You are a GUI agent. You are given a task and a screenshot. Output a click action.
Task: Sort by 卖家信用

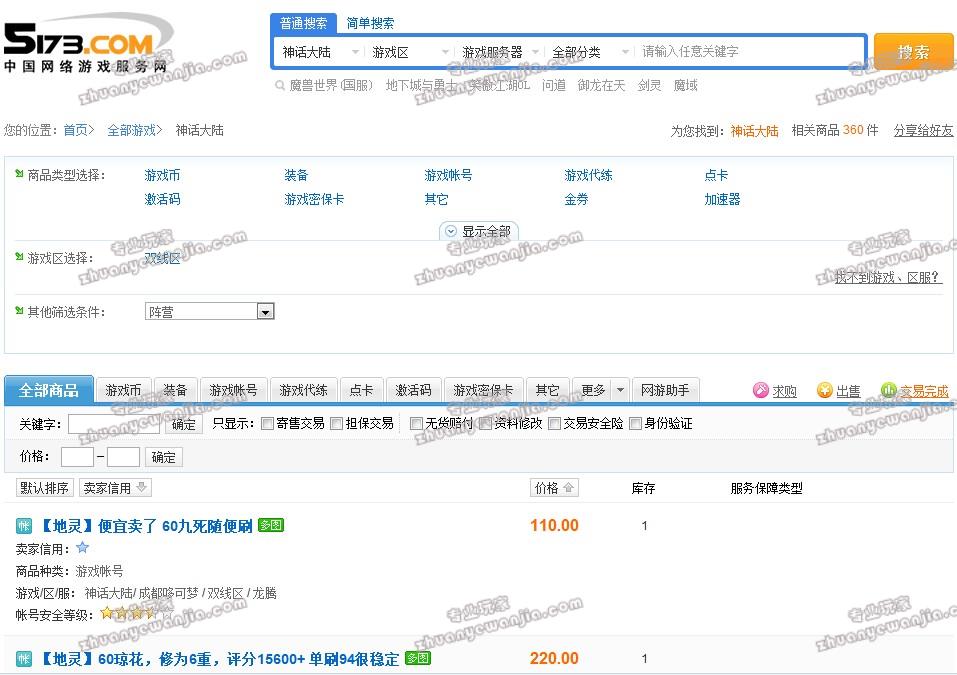[x=115, y=488]
